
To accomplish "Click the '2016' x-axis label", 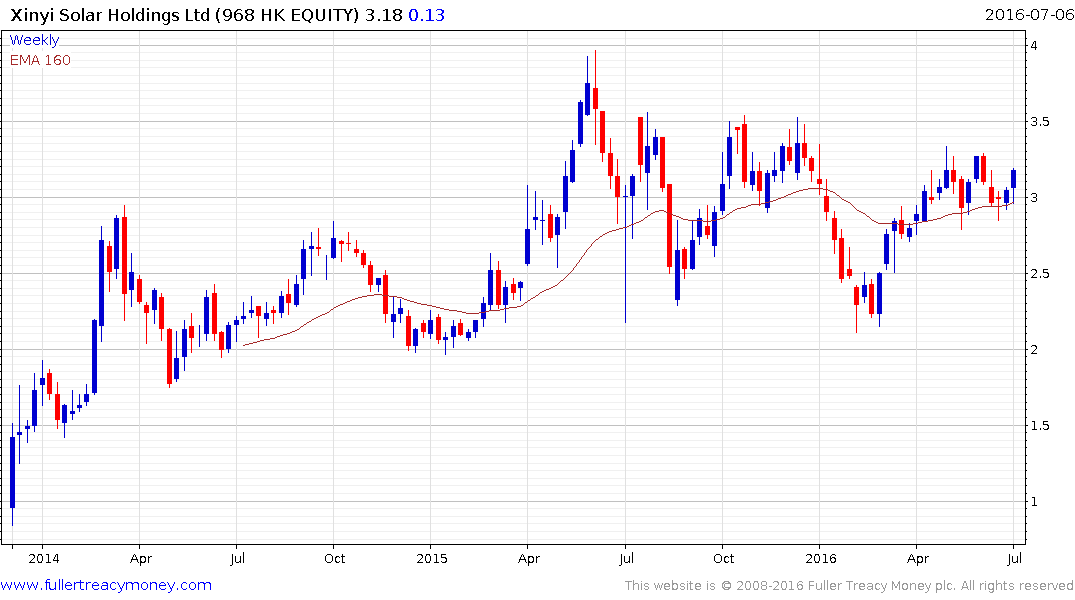I will [x=821, y=558].
